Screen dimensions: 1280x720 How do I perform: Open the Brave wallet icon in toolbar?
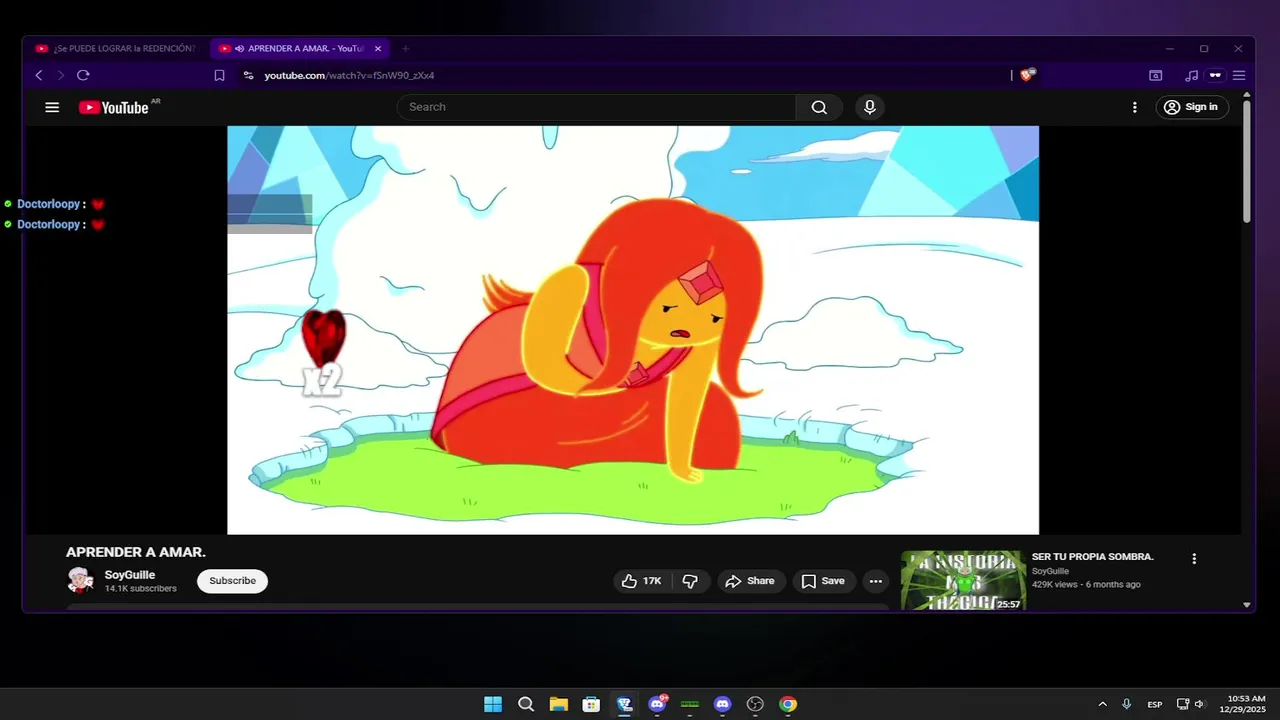point(1155,75)
